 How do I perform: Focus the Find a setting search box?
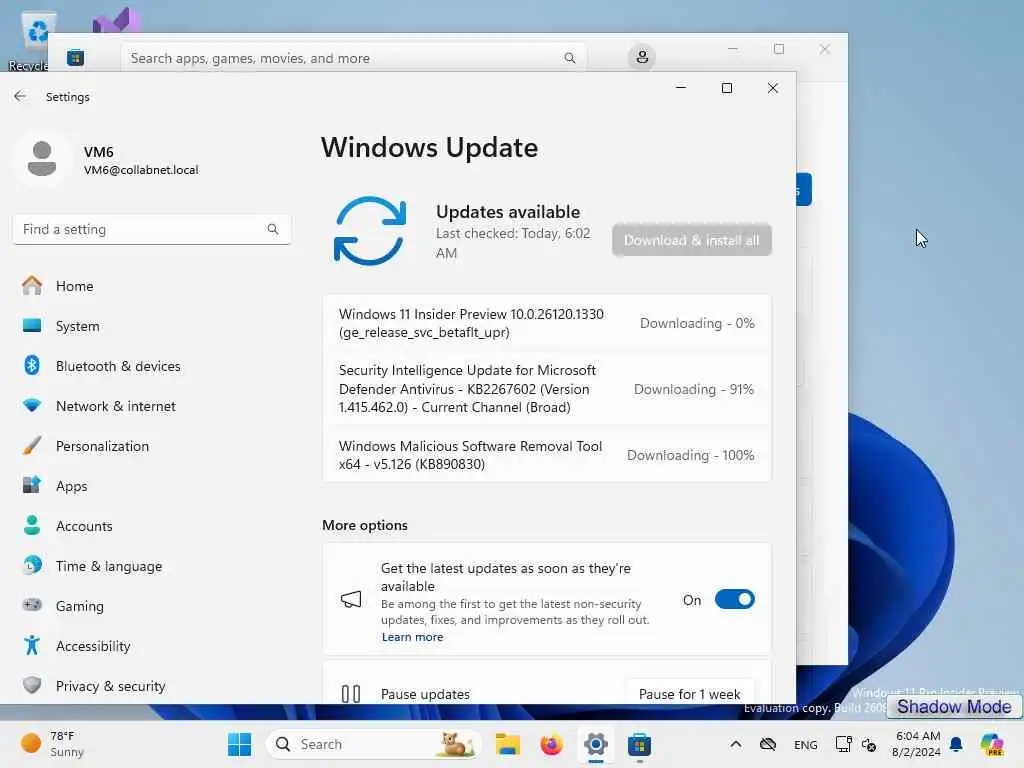[x=152, y=229]
